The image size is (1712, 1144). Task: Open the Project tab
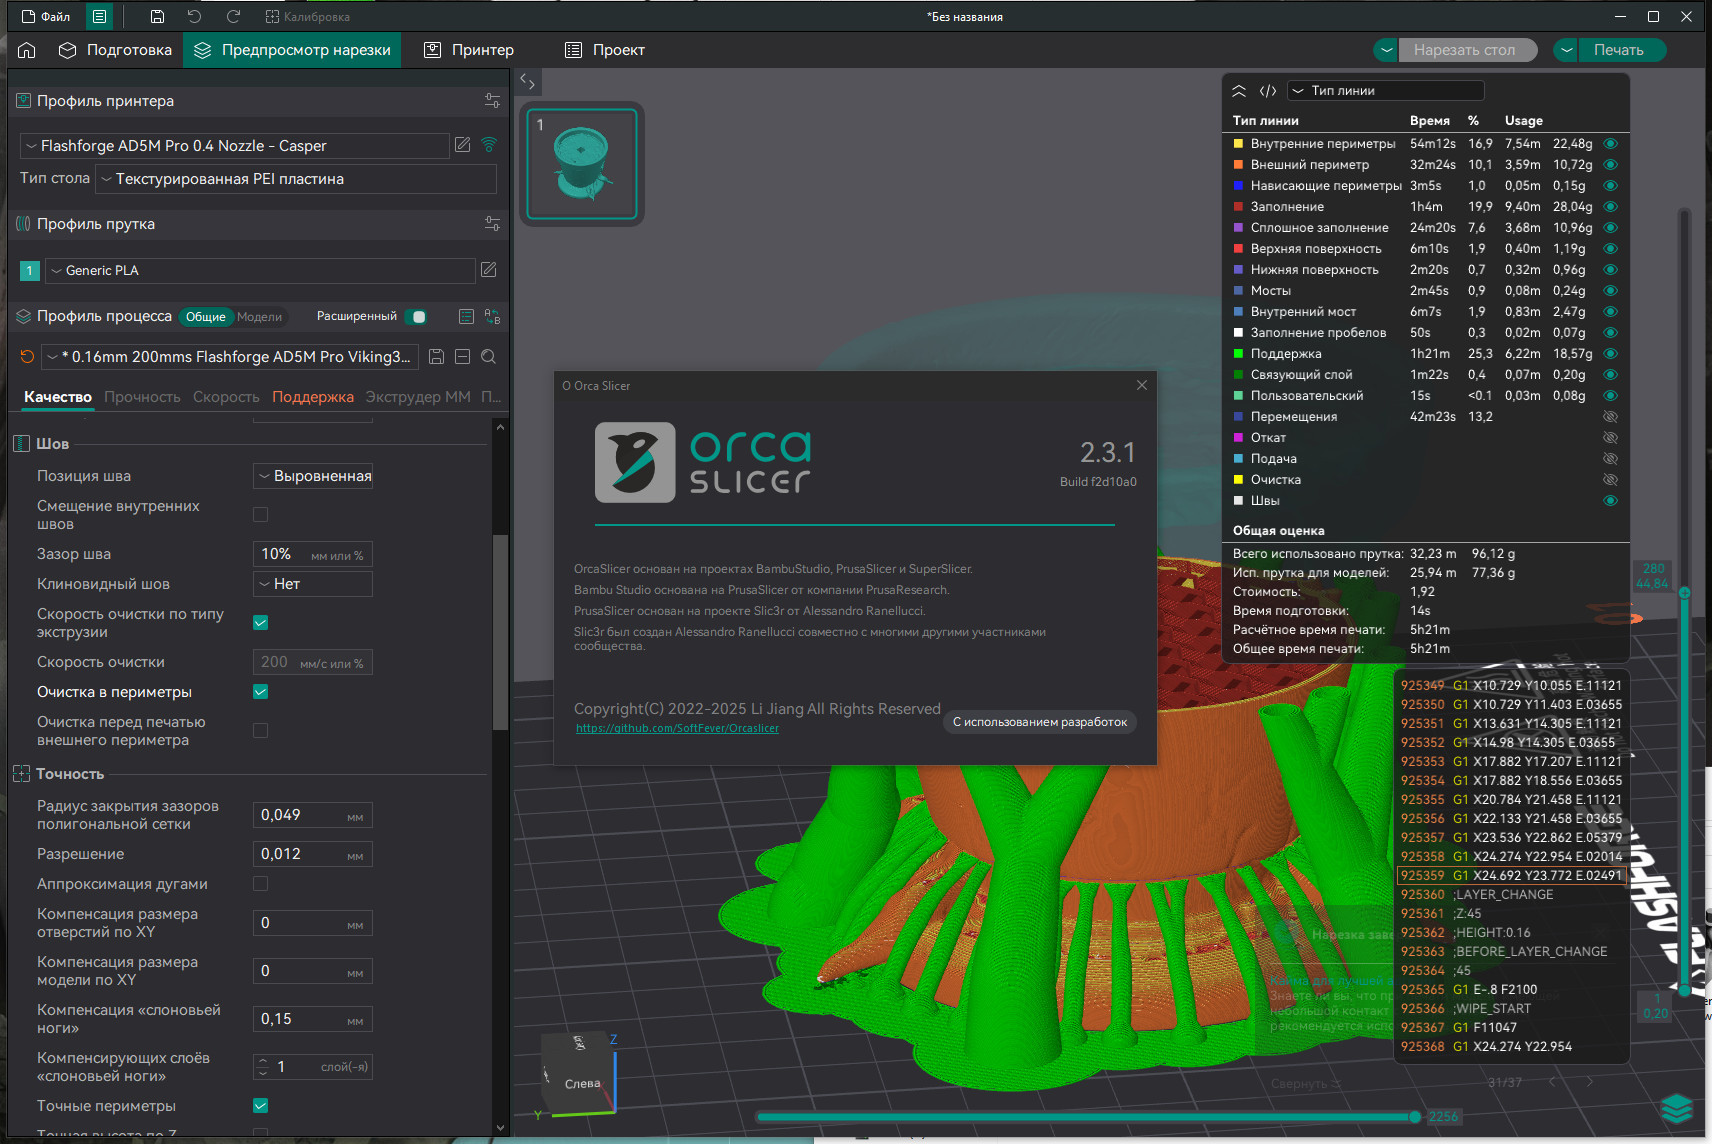tap(605, 50)
